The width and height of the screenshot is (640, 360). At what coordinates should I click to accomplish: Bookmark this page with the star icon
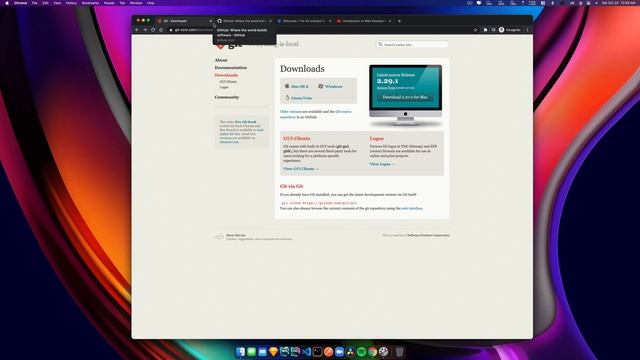tap(475, 30)
